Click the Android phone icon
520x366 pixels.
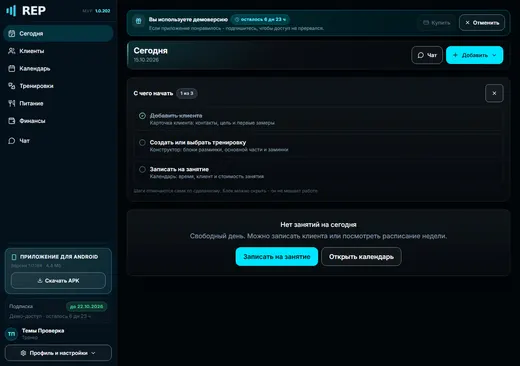coord(14,257)
